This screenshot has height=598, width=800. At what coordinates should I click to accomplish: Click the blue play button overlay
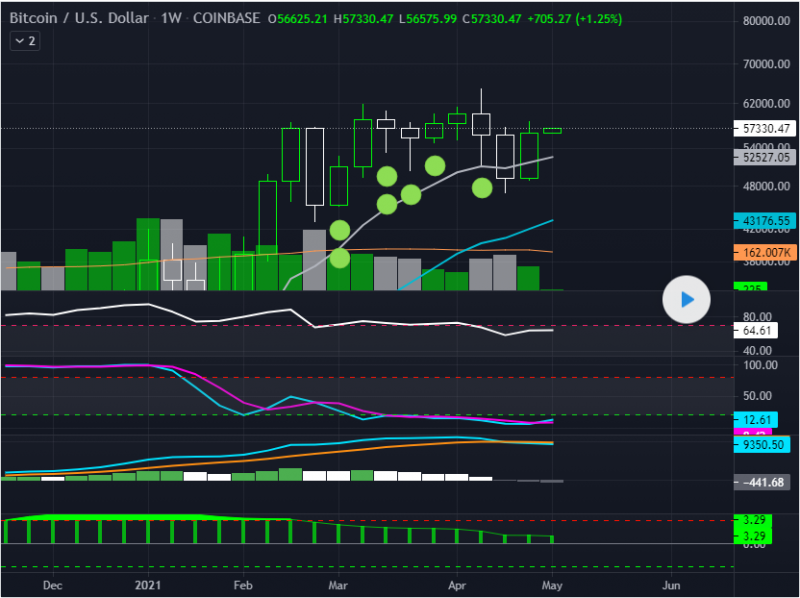tap(686, 299)
